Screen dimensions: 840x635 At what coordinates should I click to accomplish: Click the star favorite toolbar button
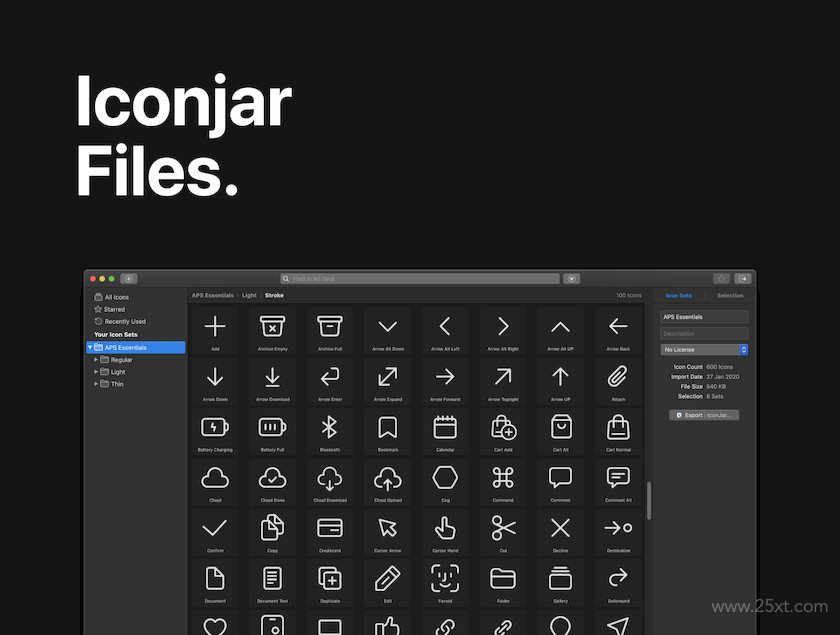point(721,279)
